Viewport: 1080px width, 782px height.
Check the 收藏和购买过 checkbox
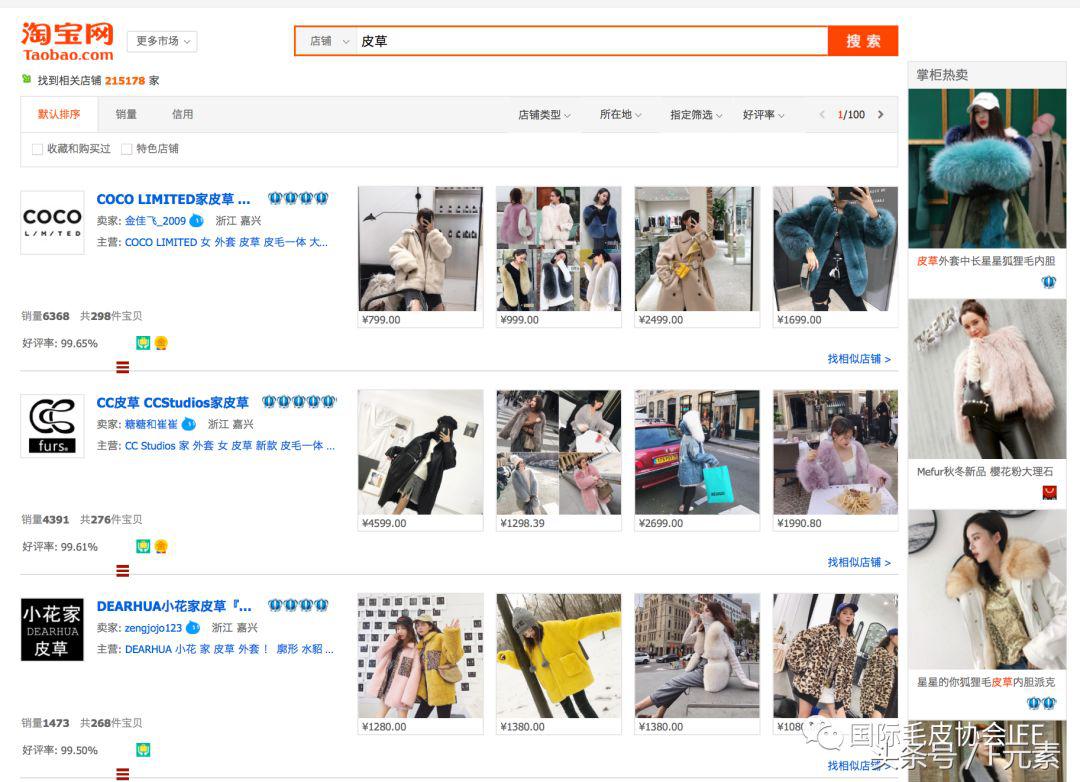click(37, 149)
